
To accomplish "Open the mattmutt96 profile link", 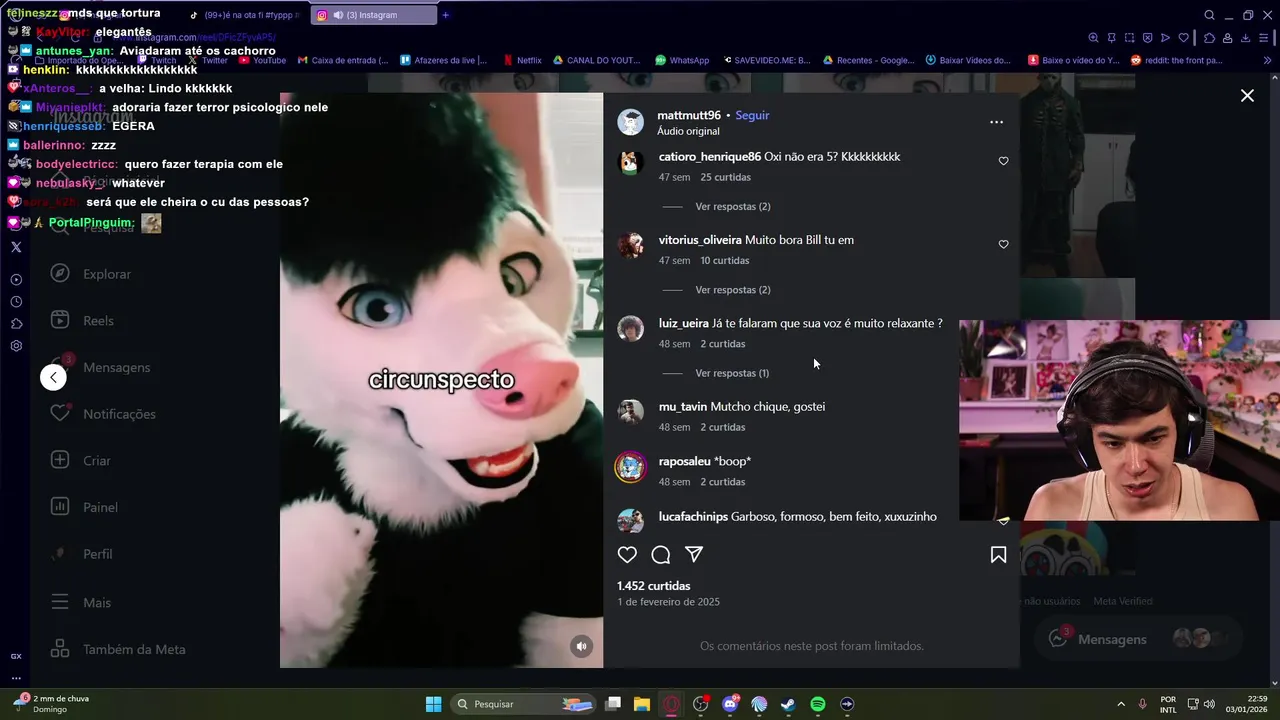I will point(689,115).
